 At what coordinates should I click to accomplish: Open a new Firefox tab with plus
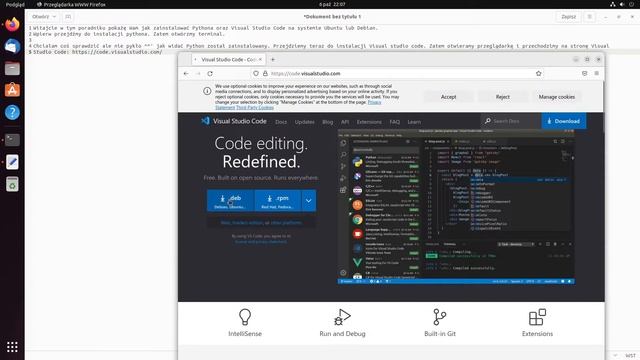coord(273,60)
